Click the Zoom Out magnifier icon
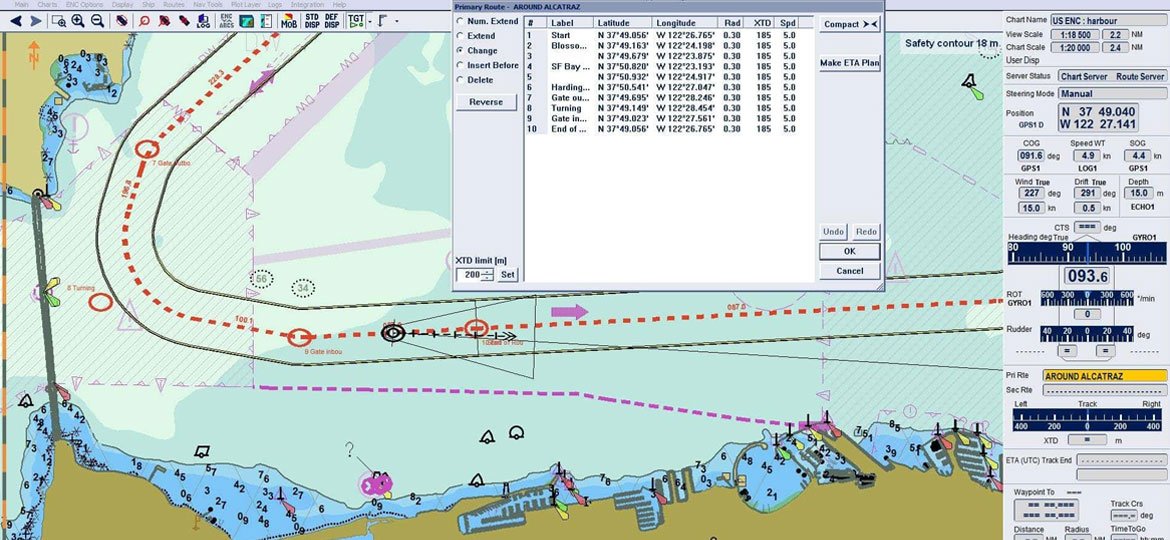1170x540 pixels. (98, 20)
